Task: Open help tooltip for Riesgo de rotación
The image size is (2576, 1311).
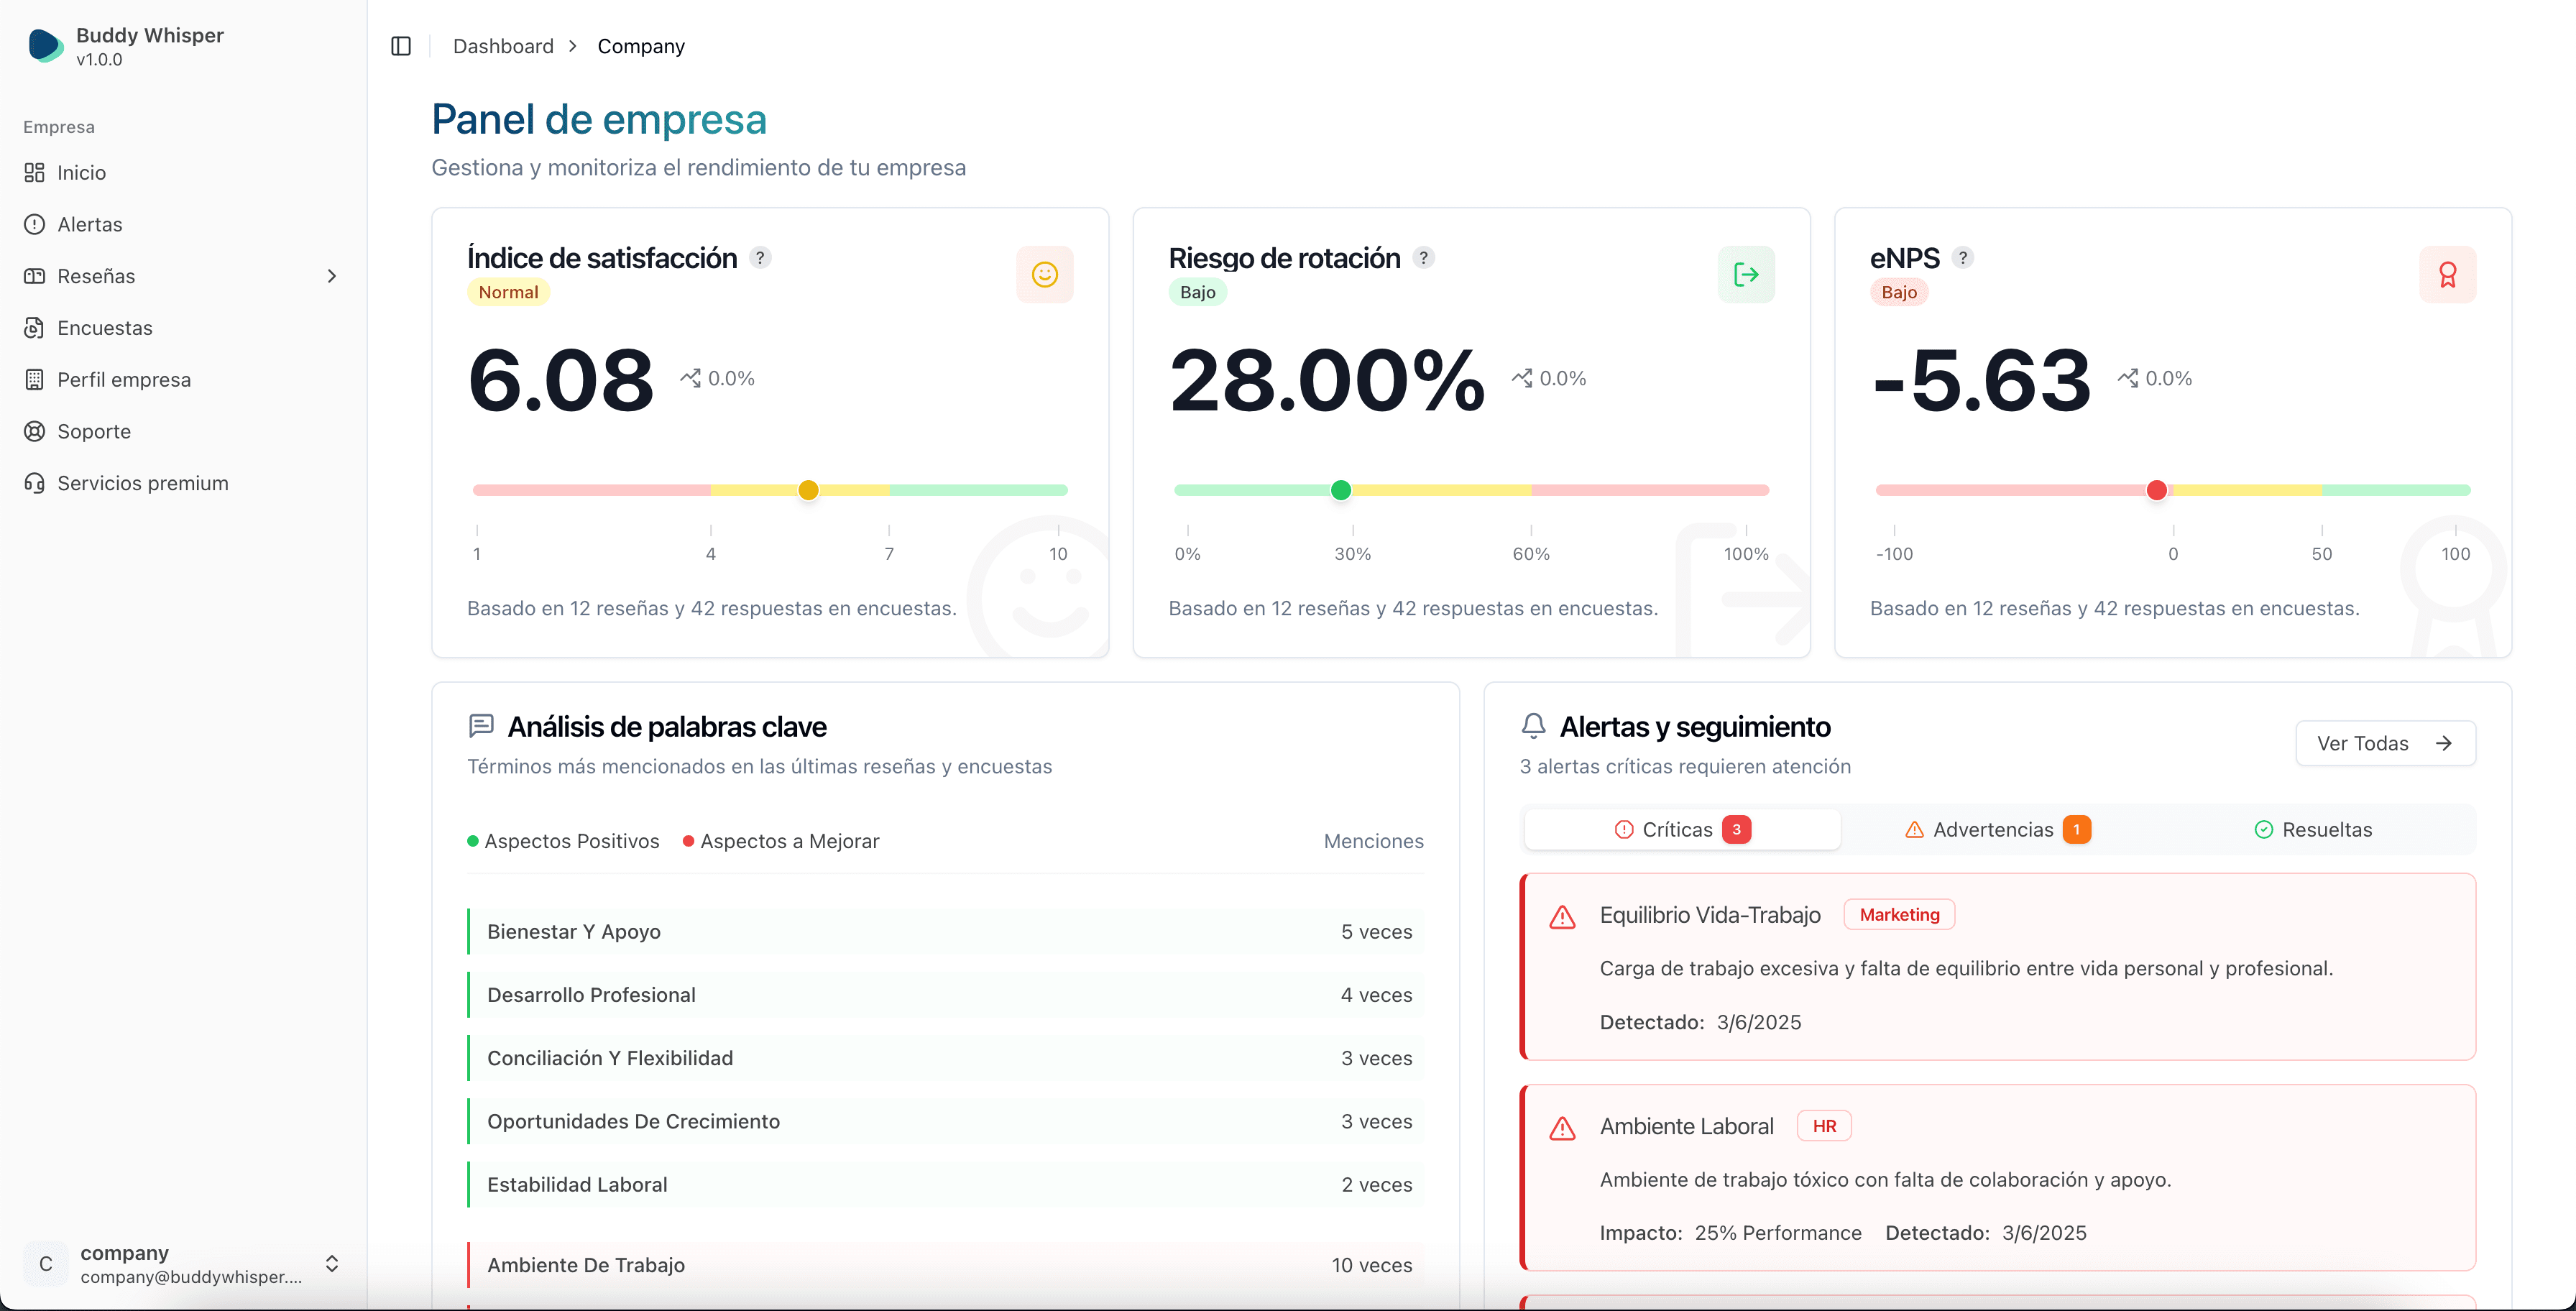Action: tap(1424, 258)
